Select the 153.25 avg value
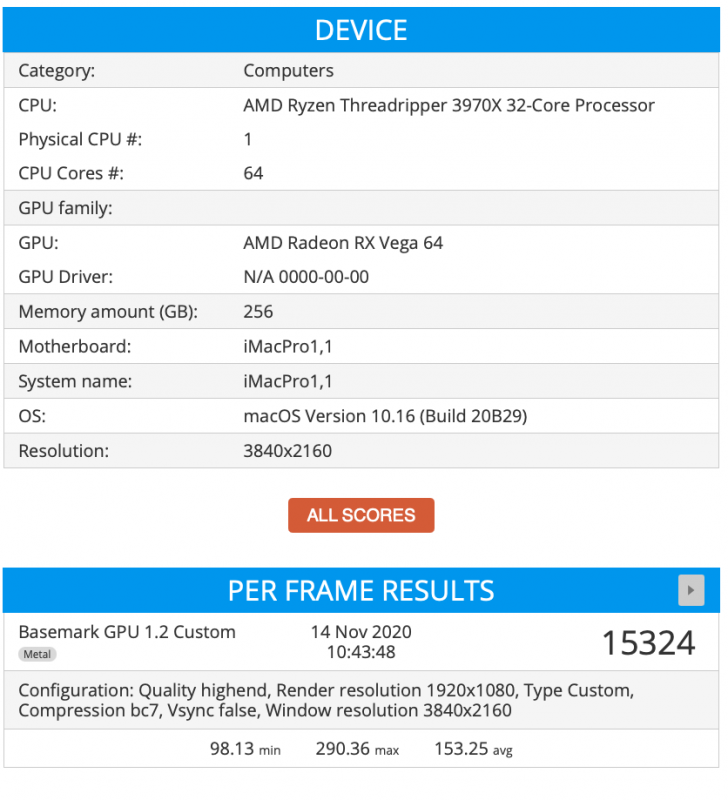This screenshot has height=800, width=728. click(x=473, y=749)
